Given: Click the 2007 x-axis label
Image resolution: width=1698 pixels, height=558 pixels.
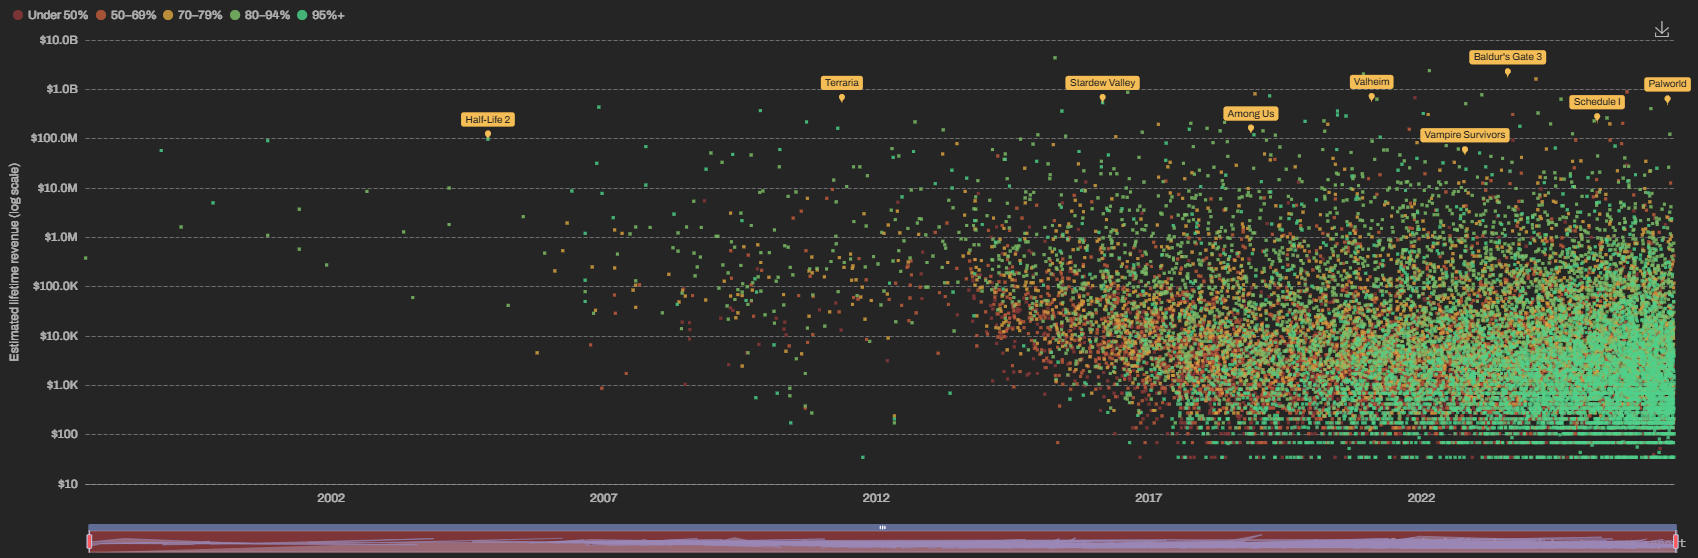Looking at the screenshot, I should coord(603,498).
